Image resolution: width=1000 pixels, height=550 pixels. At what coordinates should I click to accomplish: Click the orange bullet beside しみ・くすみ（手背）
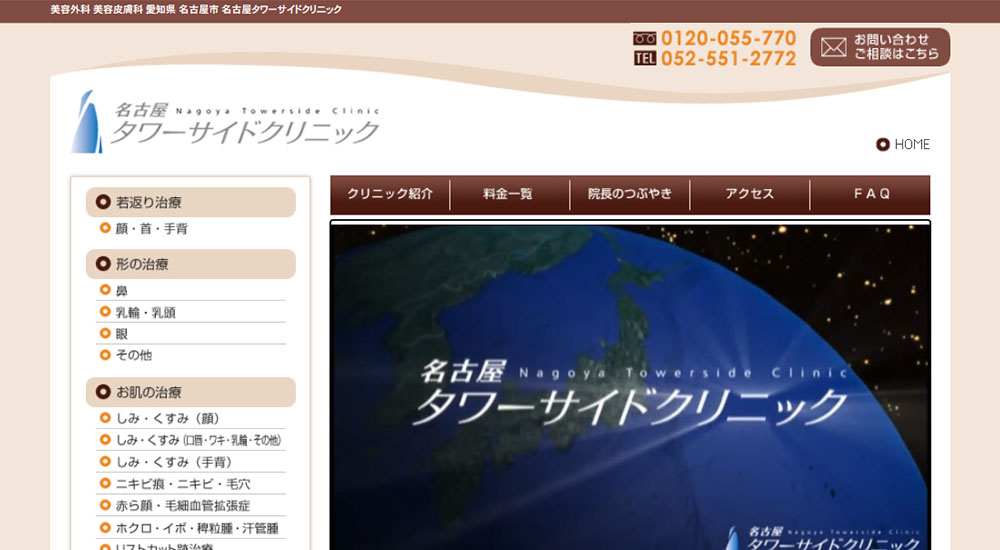tap(105, 461)
